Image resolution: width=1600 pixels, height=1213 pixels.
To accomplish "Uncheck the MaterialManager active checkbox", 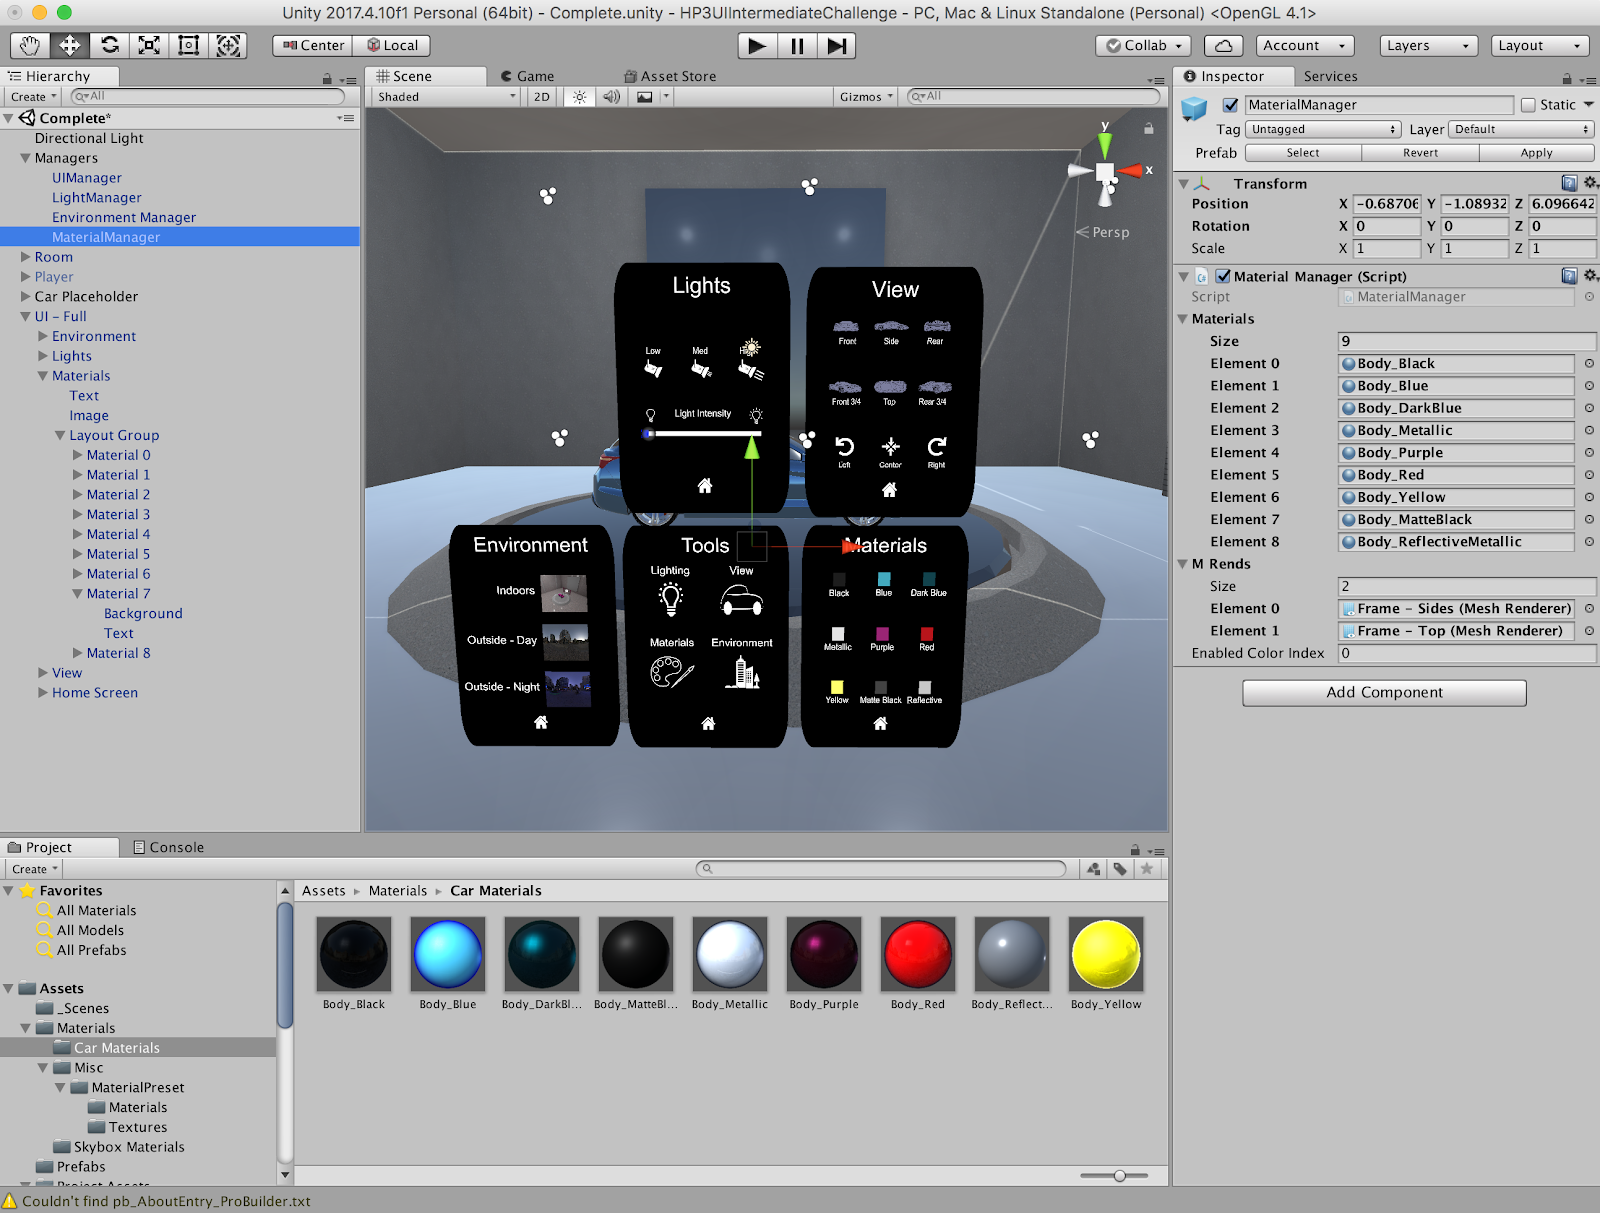I will click(x=1231, y=105).
